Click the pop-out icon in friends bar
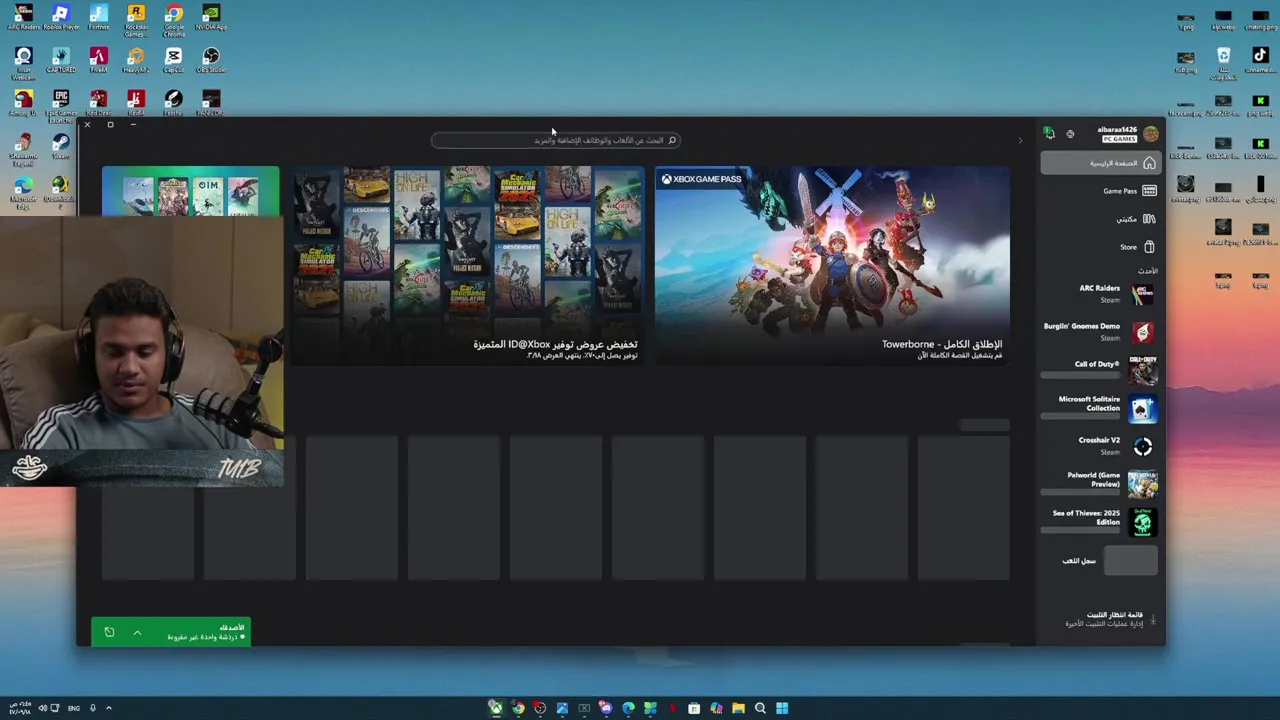This screenshot has width=1280, height=720. [109, 632]
